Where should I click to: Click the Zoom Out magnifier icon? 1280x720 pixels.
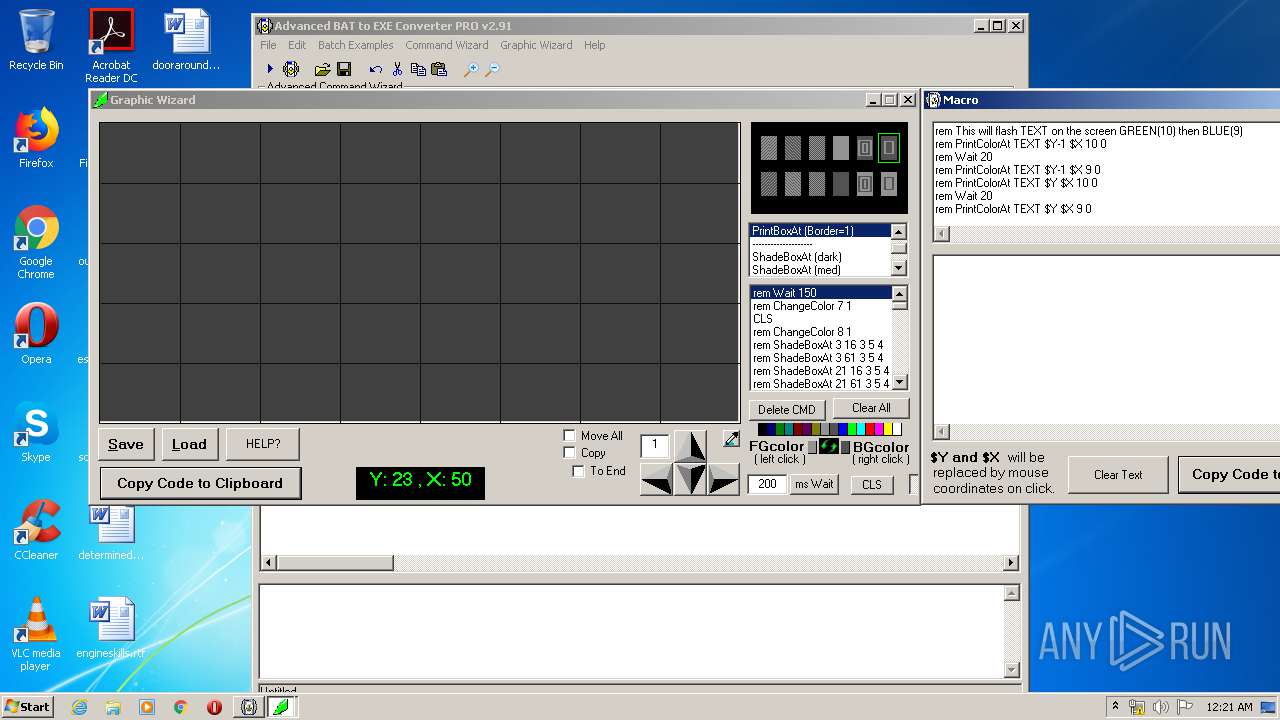[x=492, y=69]
